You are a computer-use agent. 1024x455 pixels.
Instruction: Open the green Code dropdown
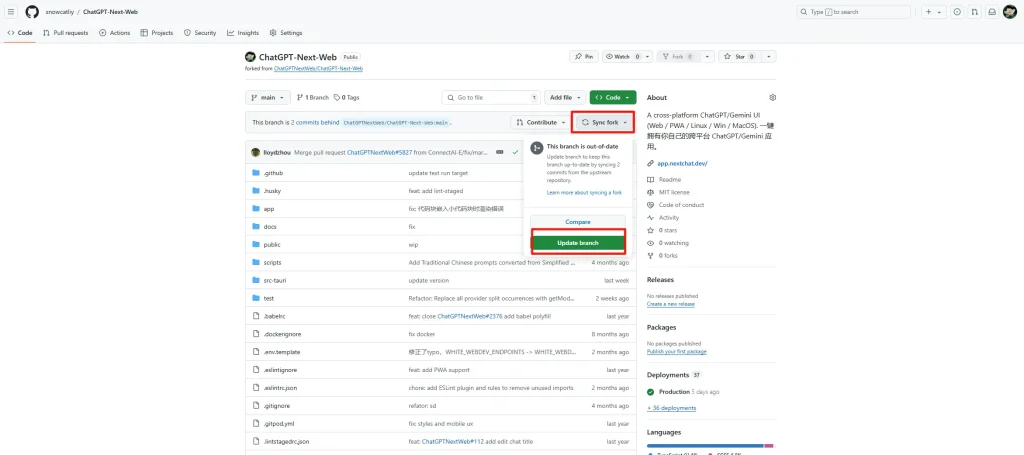coord(612,97)
